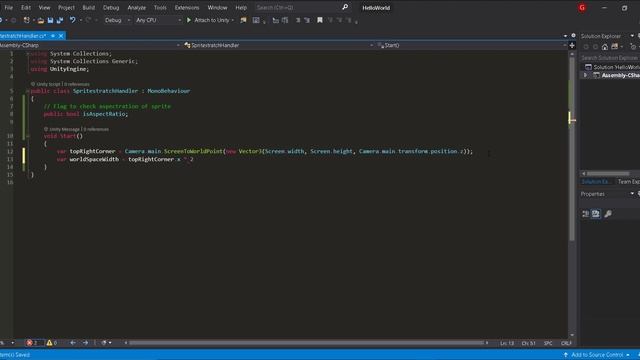Open the File menu

[8, 7]
